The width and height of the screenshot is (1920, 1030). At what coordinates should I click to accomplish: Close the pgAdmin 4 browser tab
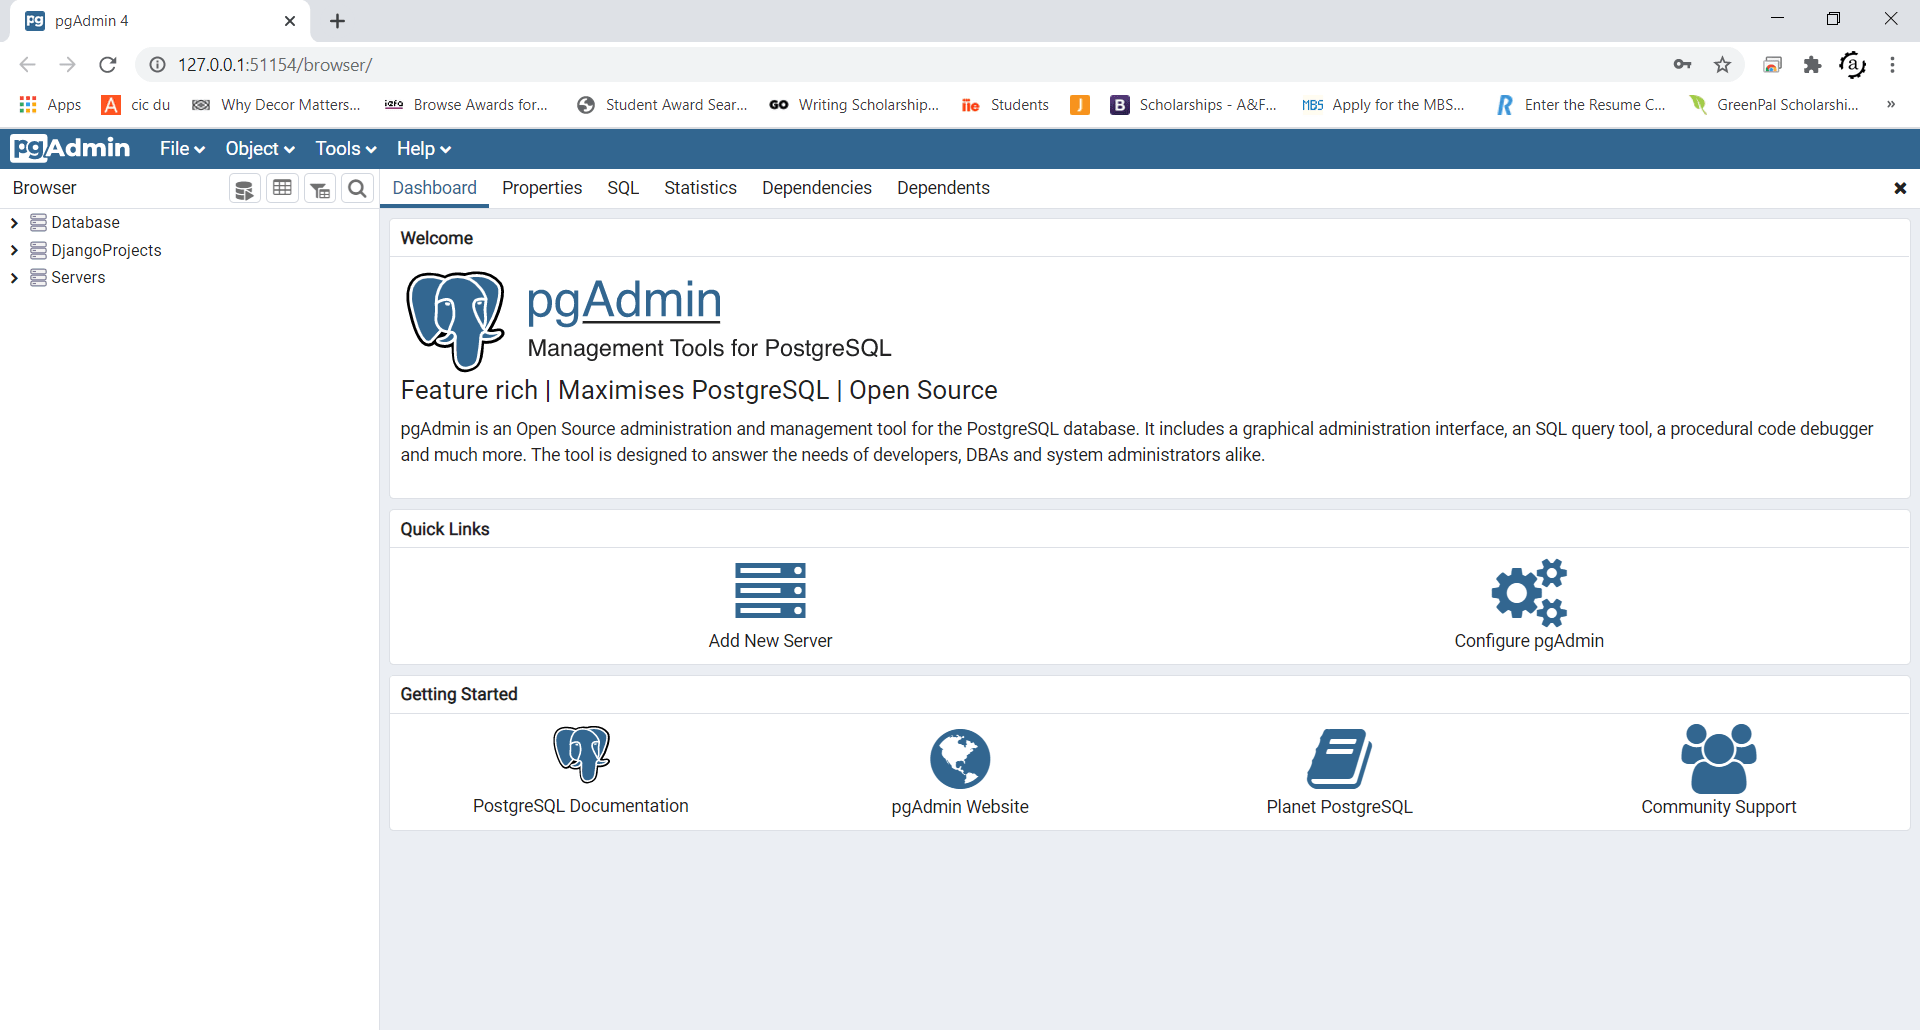(290, 21)
